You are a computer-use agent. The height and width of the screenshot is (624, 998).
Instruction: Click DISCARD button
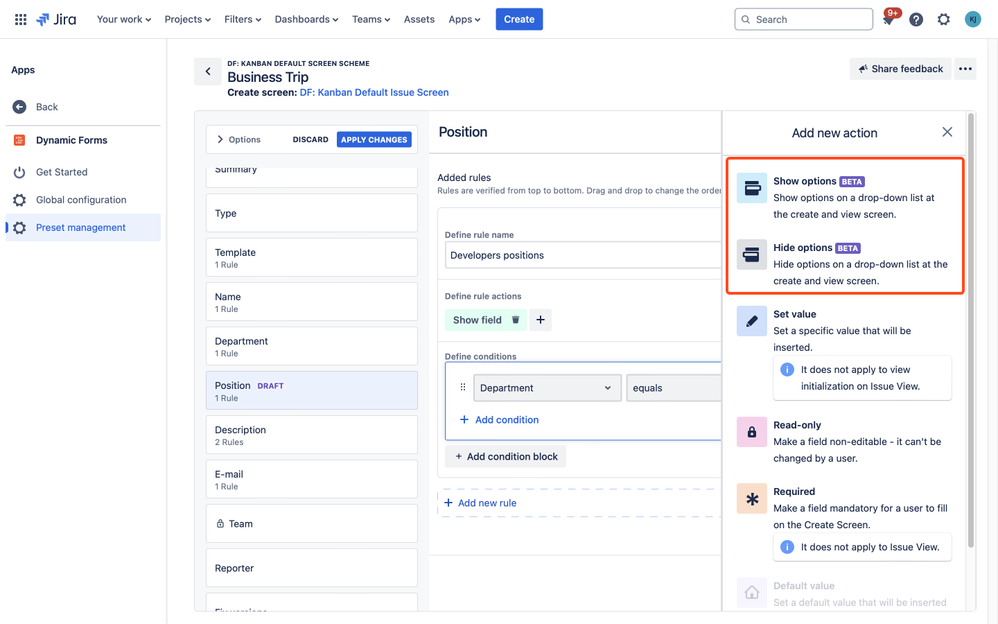311,139
